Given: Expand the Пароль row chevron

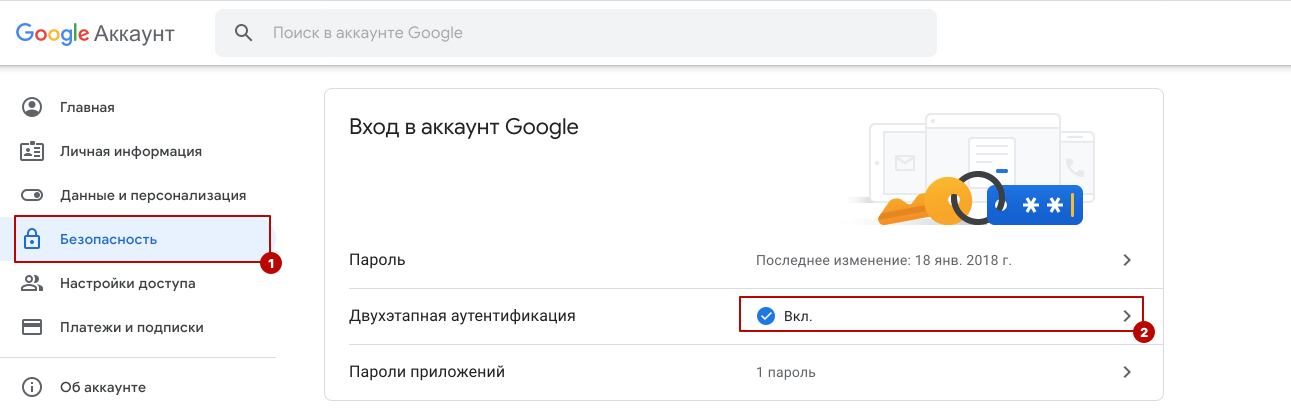Looking at the screenshot, I should [x=1127, y=260].
